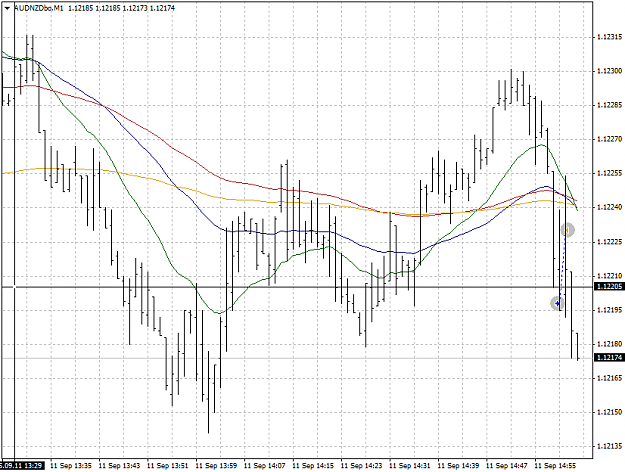Click price scale value 1.12225
Viewport: 625px width, 472px height.
(x=609, y=242)
